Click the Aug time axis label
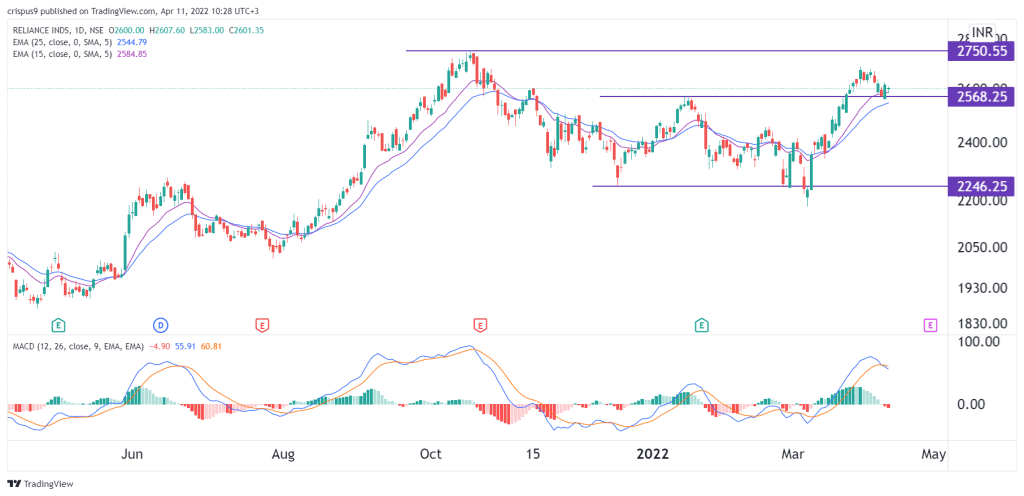 (284, 454)
